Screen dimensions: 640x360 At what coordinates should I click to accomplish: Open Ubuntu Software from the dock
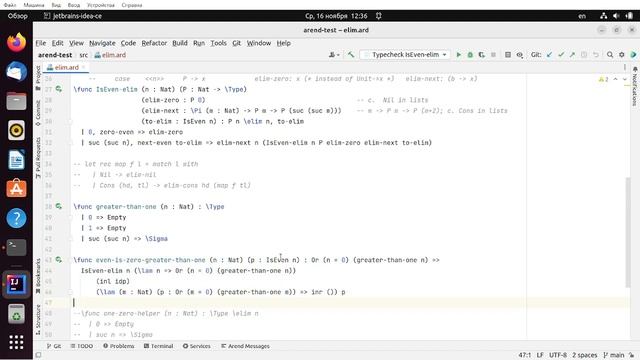coord(16,189)
